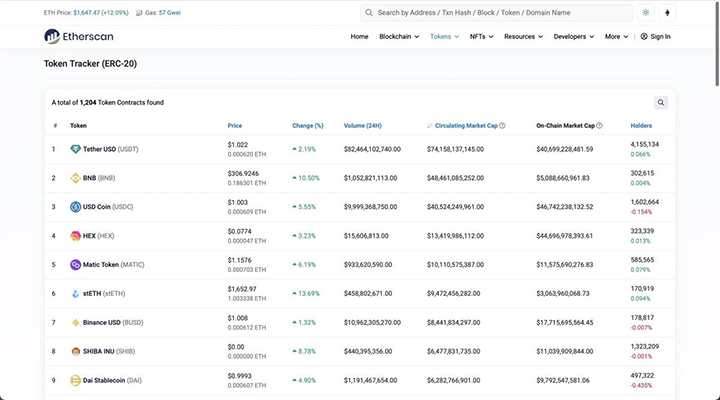Expand the NFTs dropdown menu

[x=481, y=37]
